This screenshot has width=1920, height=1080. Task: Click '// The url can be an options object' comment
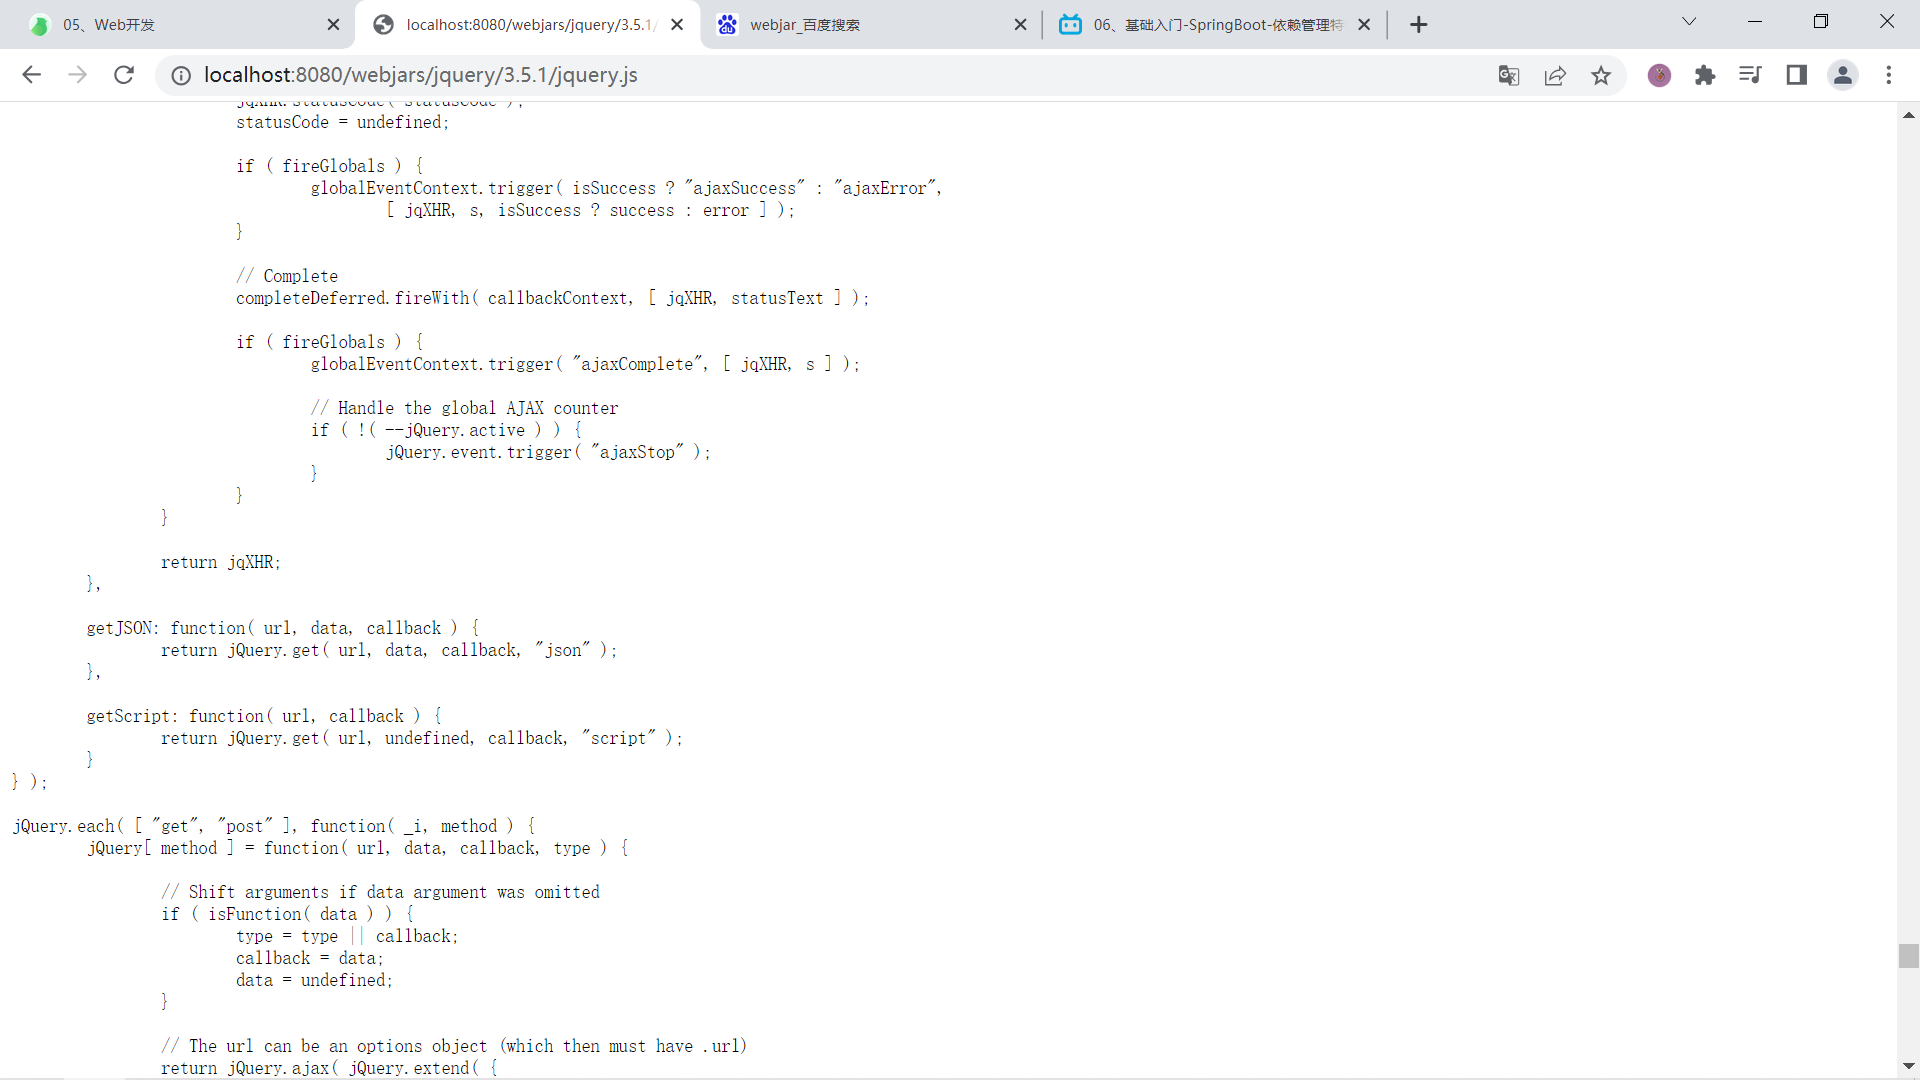tap(454, 1046)
